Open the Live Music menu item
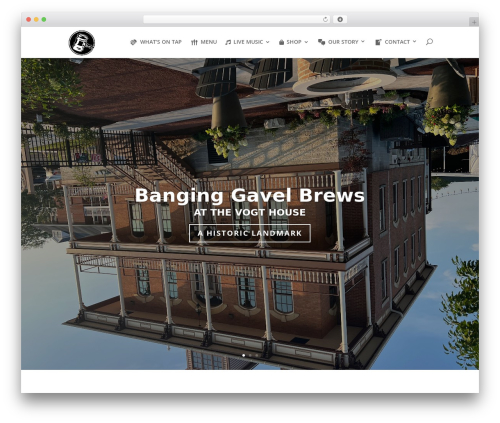The height and width of the screenshot is (423, 500). coord(248,42)
